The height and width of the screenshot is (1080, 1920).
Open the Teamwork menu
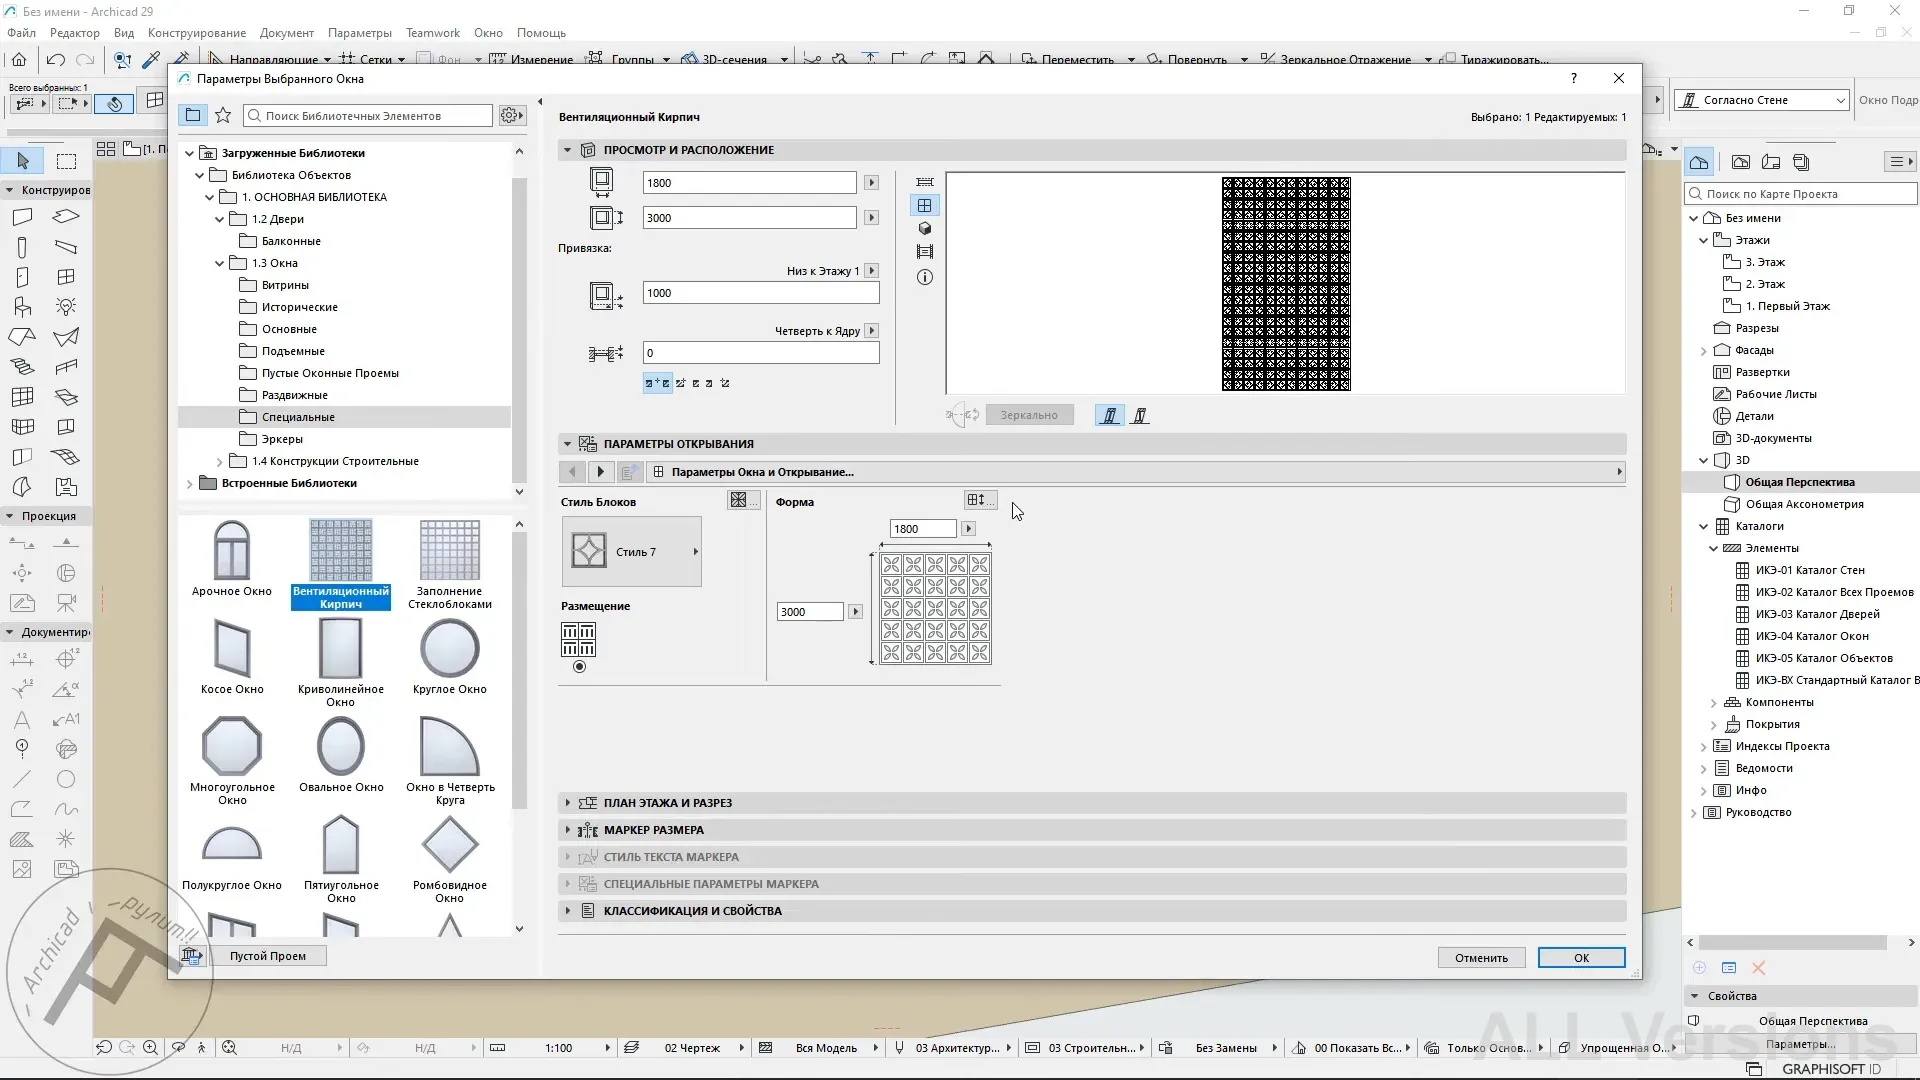[x=433, y=33]
